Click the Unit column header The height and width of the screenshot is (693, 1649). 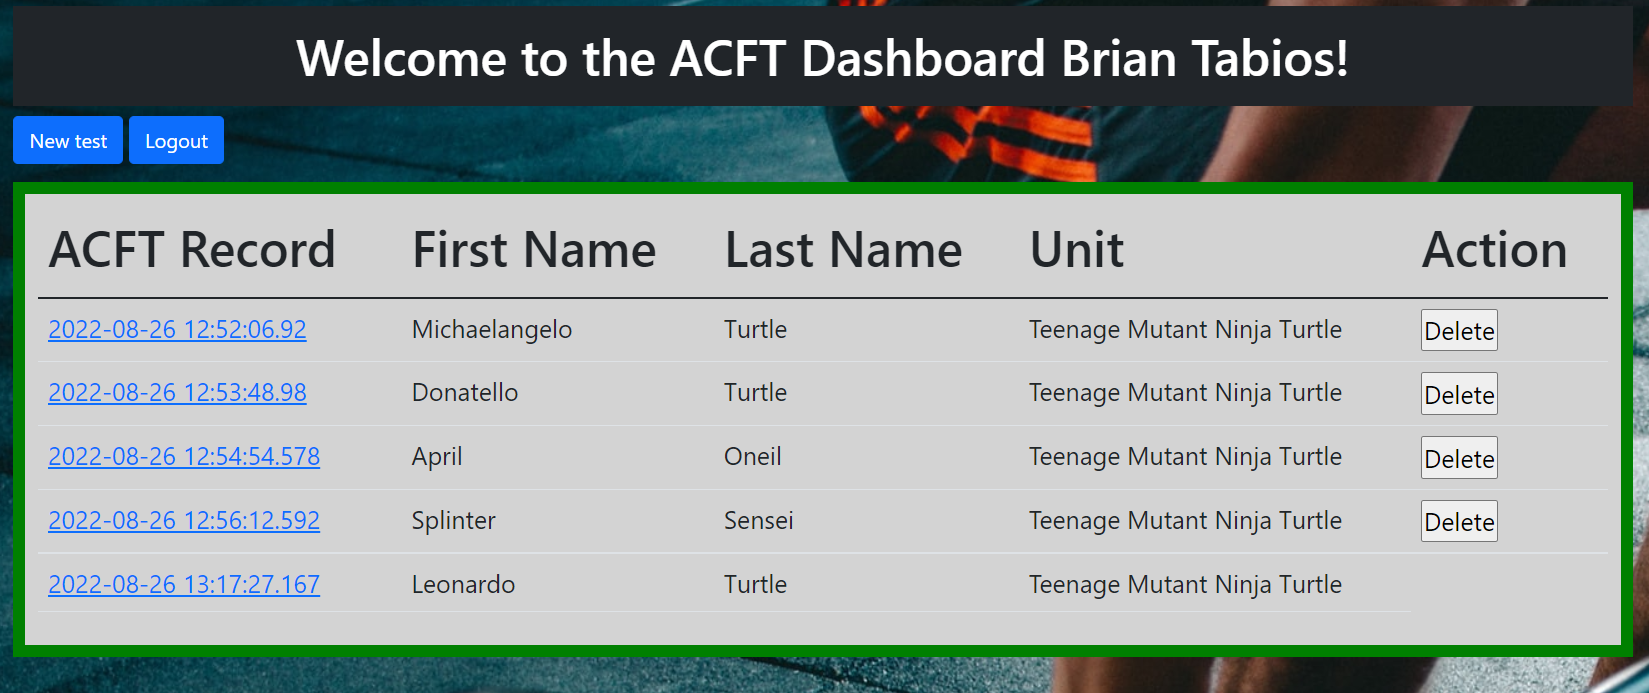[x=1076, y=250]
